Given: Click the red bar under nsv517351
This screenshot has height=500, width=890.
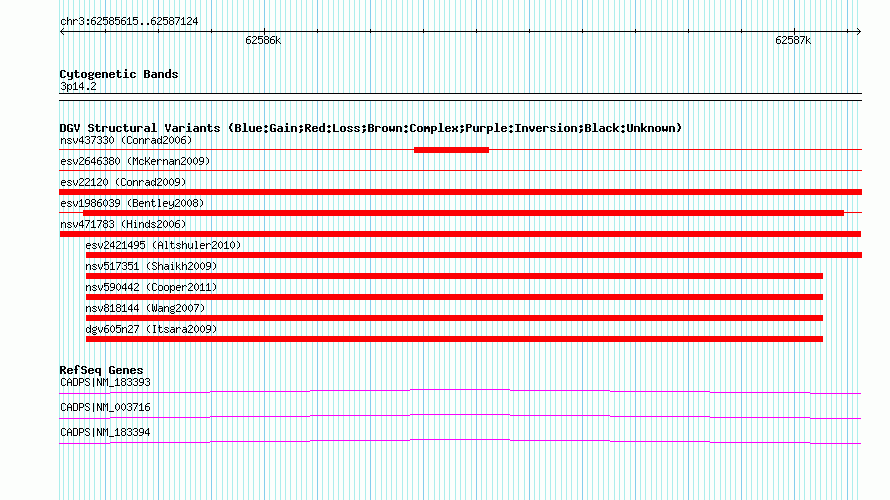Looking at the screenshot, I should click(x=454, y=276).
